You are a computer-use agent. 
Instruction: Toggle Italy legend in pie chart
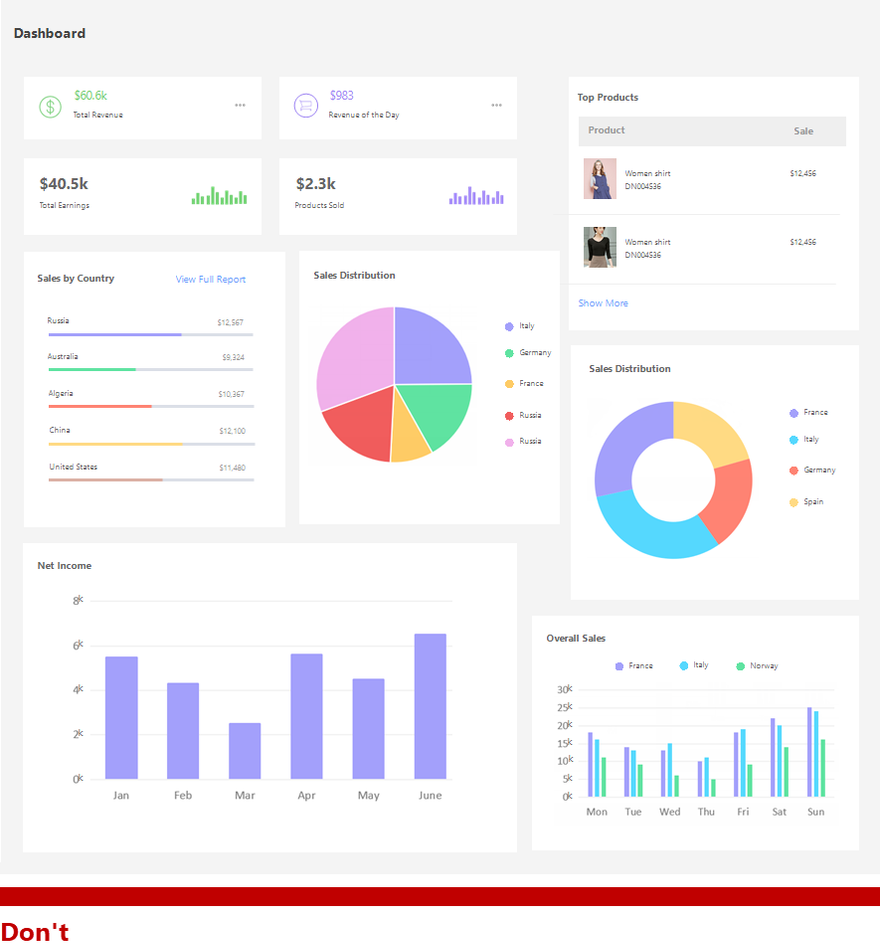520,326
